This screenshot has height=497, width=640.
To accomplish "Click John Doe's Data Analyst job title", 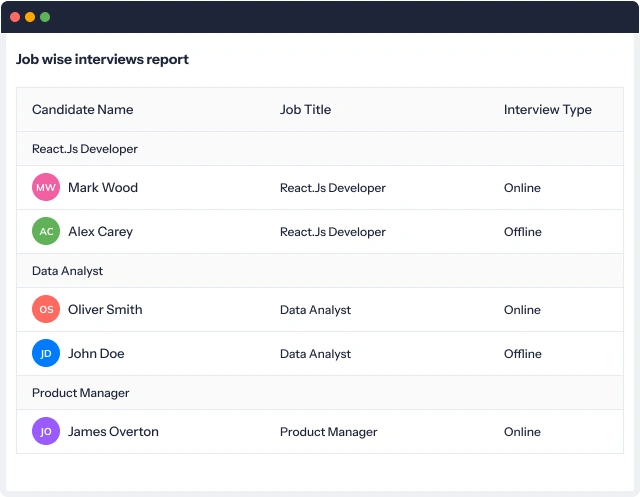I will click(x=315, y=354).
